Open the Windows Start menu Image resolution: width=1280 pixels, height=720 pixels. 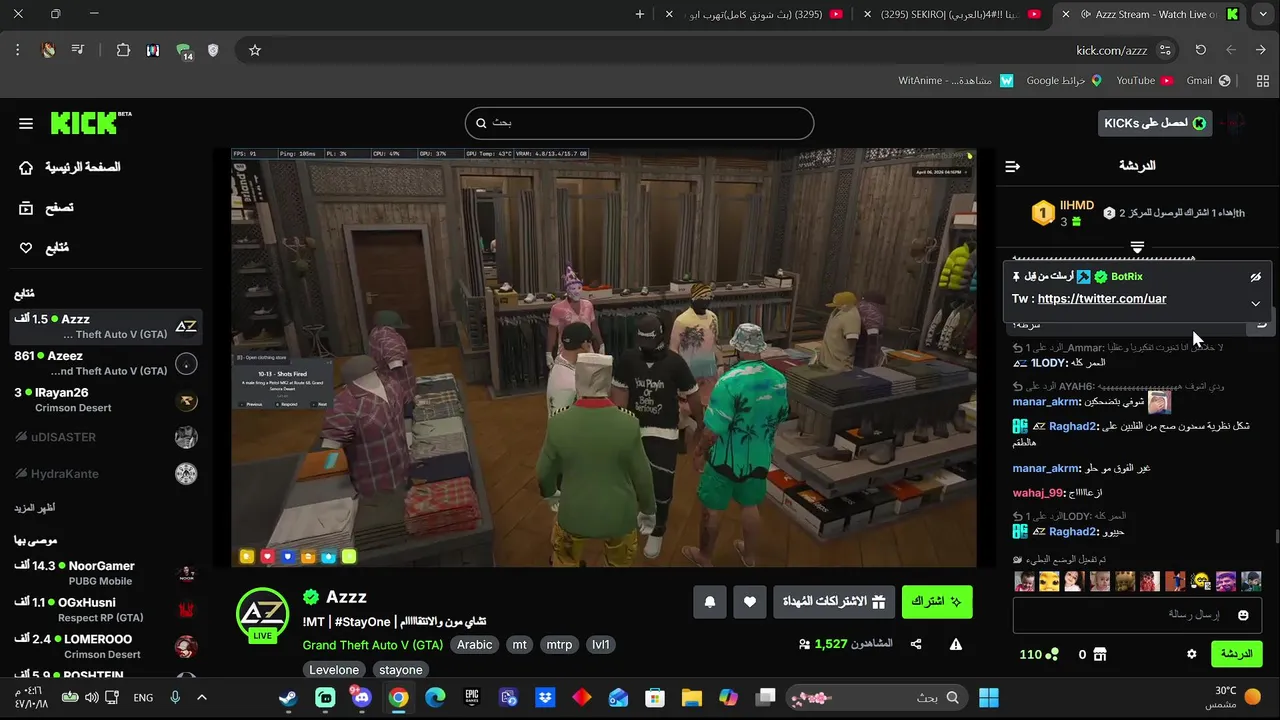(989, 698)
